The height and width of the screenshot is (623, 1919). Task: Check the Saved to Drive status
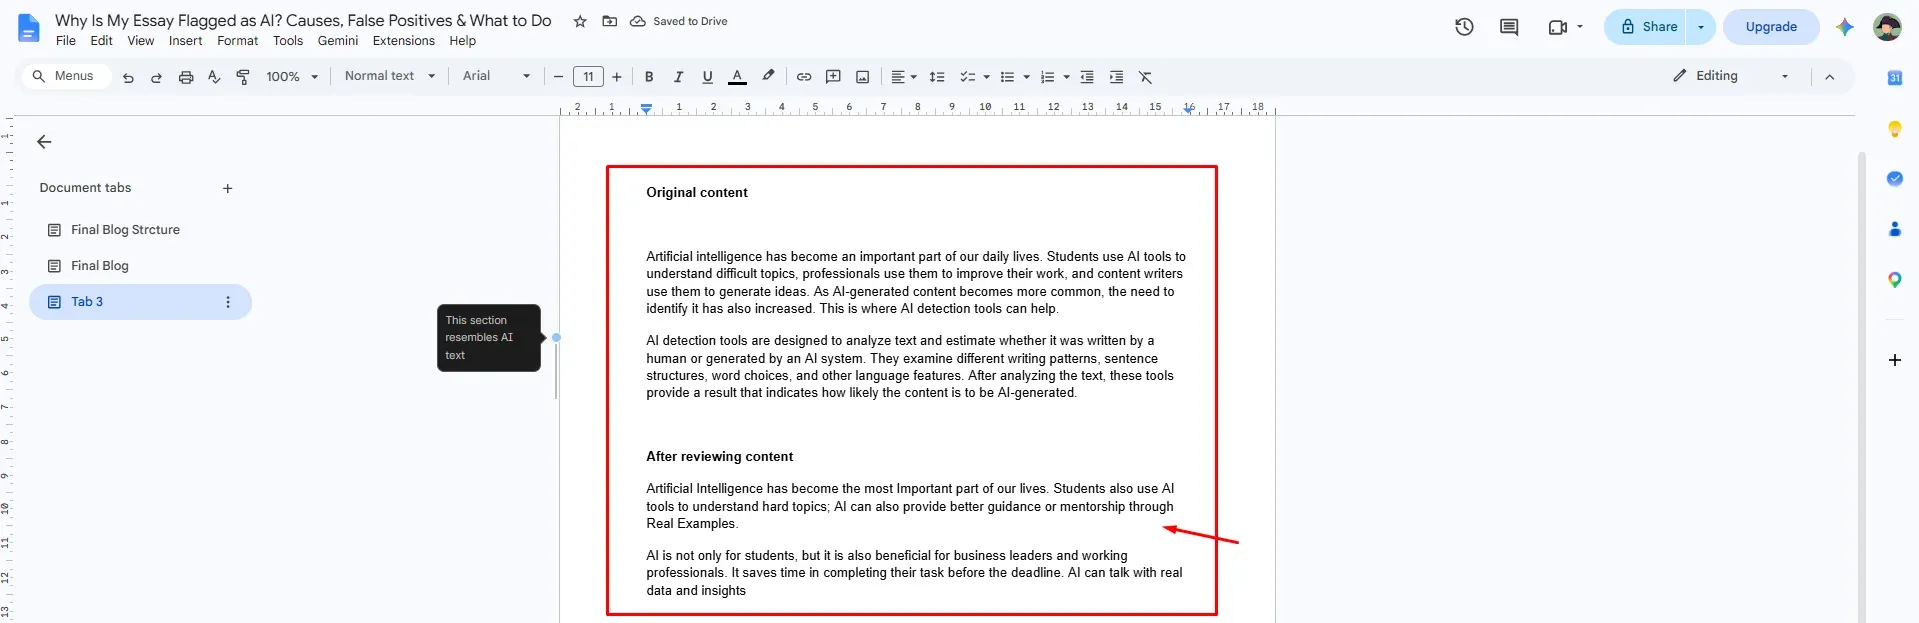679,21
